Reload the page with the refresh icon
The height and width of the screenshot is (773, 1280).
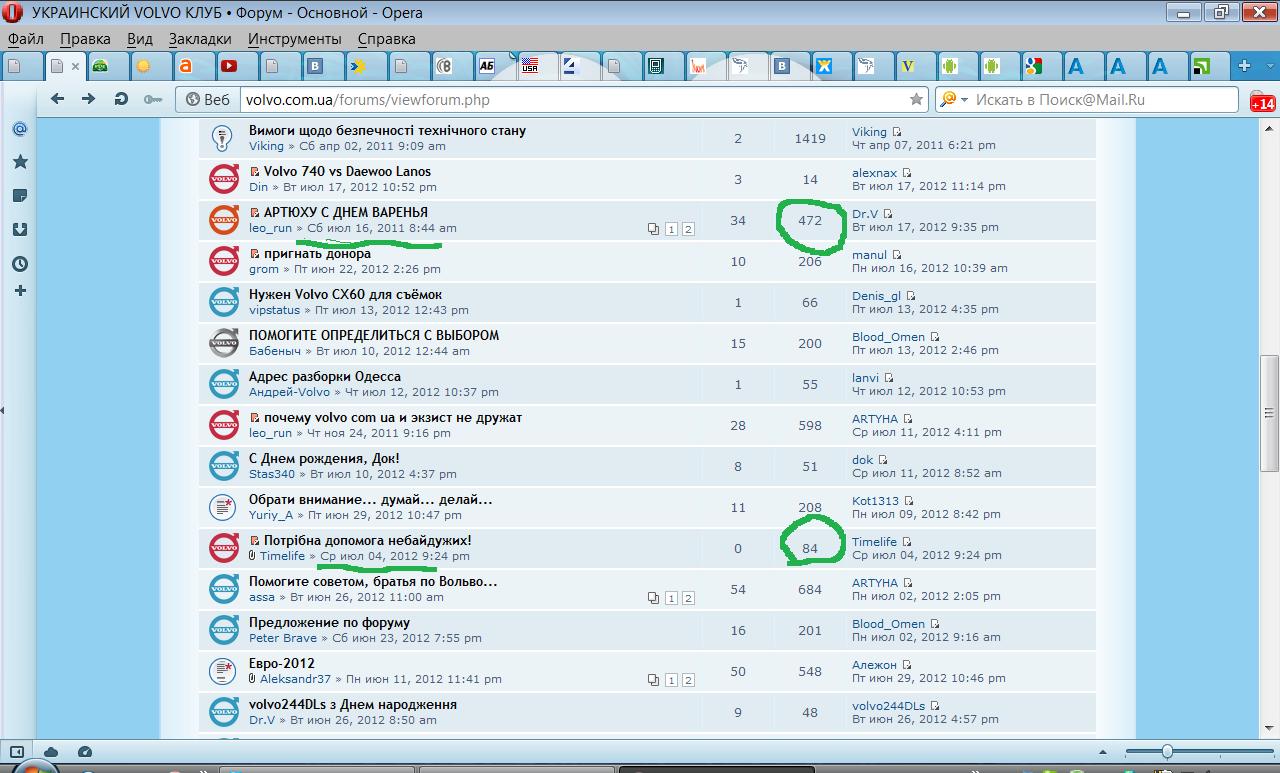click(x=121, y=99)
